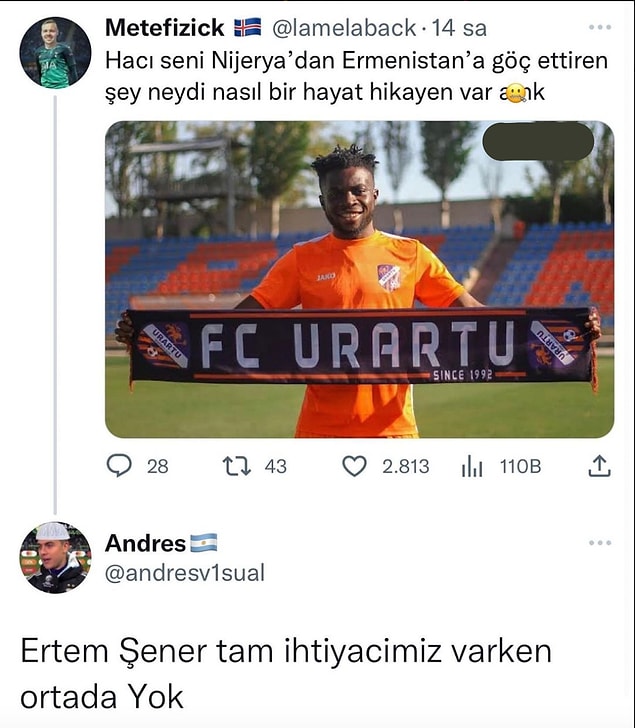The width and height of the screenshot is (635, 728).
Task: Click the Andres display name
Action: pos(145,543)
